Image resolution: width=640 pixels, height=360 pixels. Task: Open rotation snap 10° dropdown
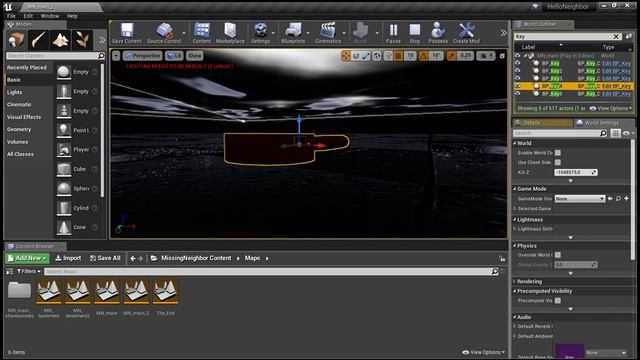[436, 56]
